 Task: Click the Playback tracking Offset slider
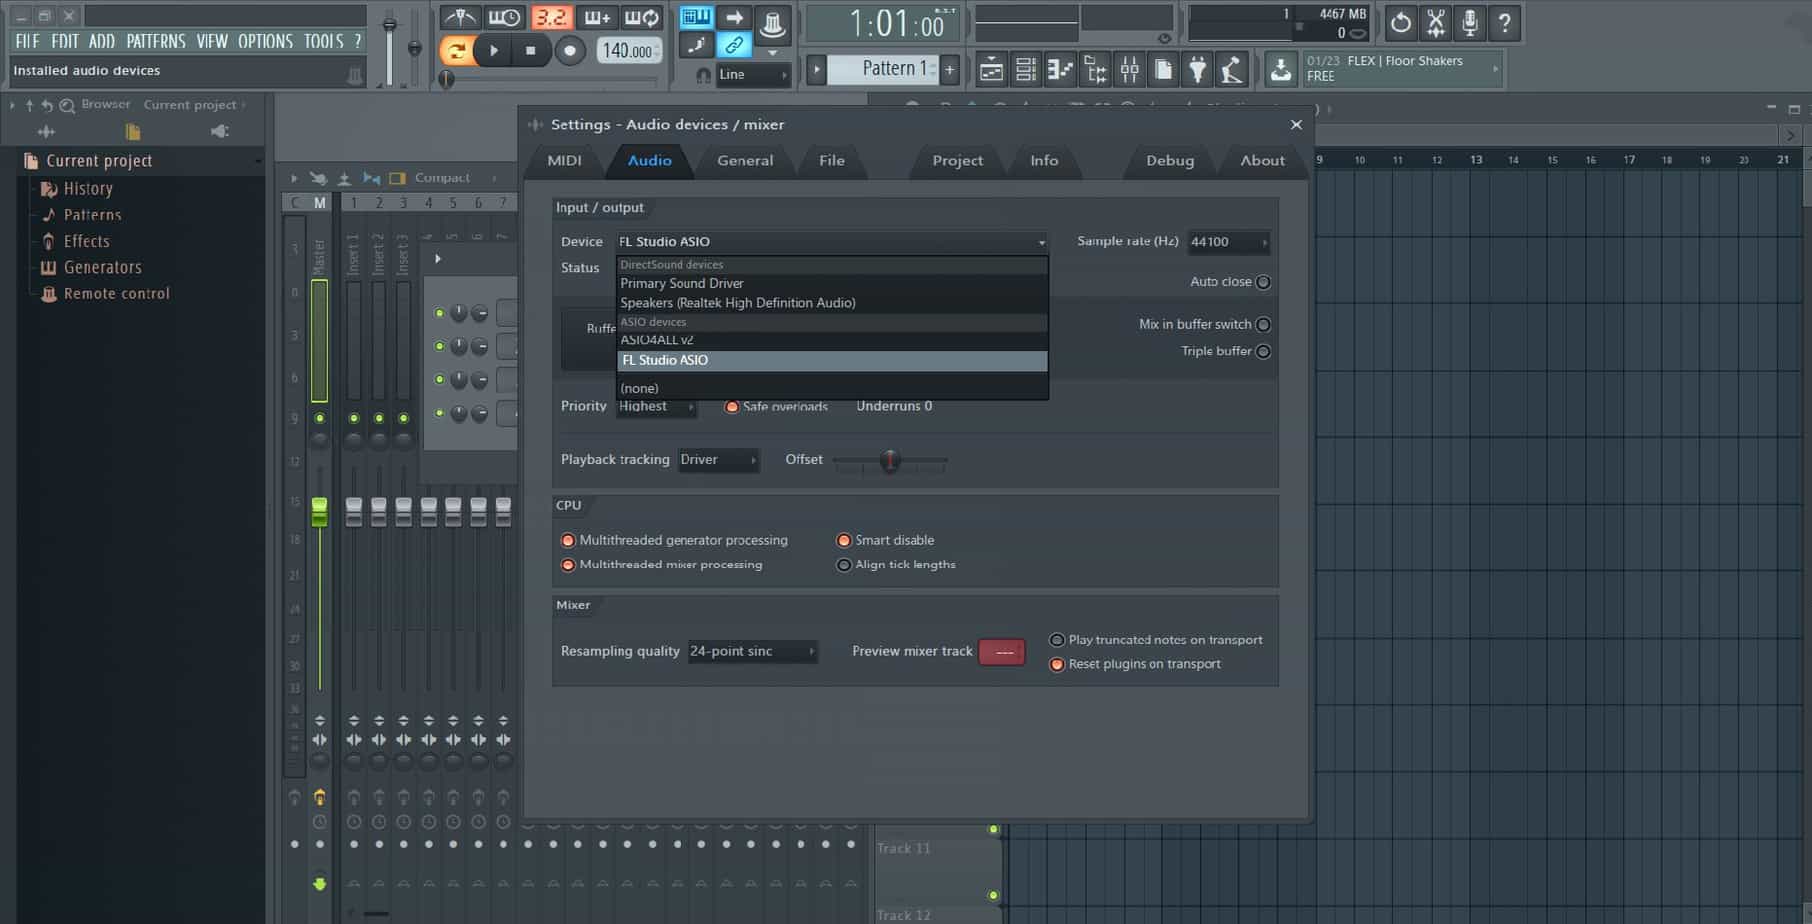point(890,461)
